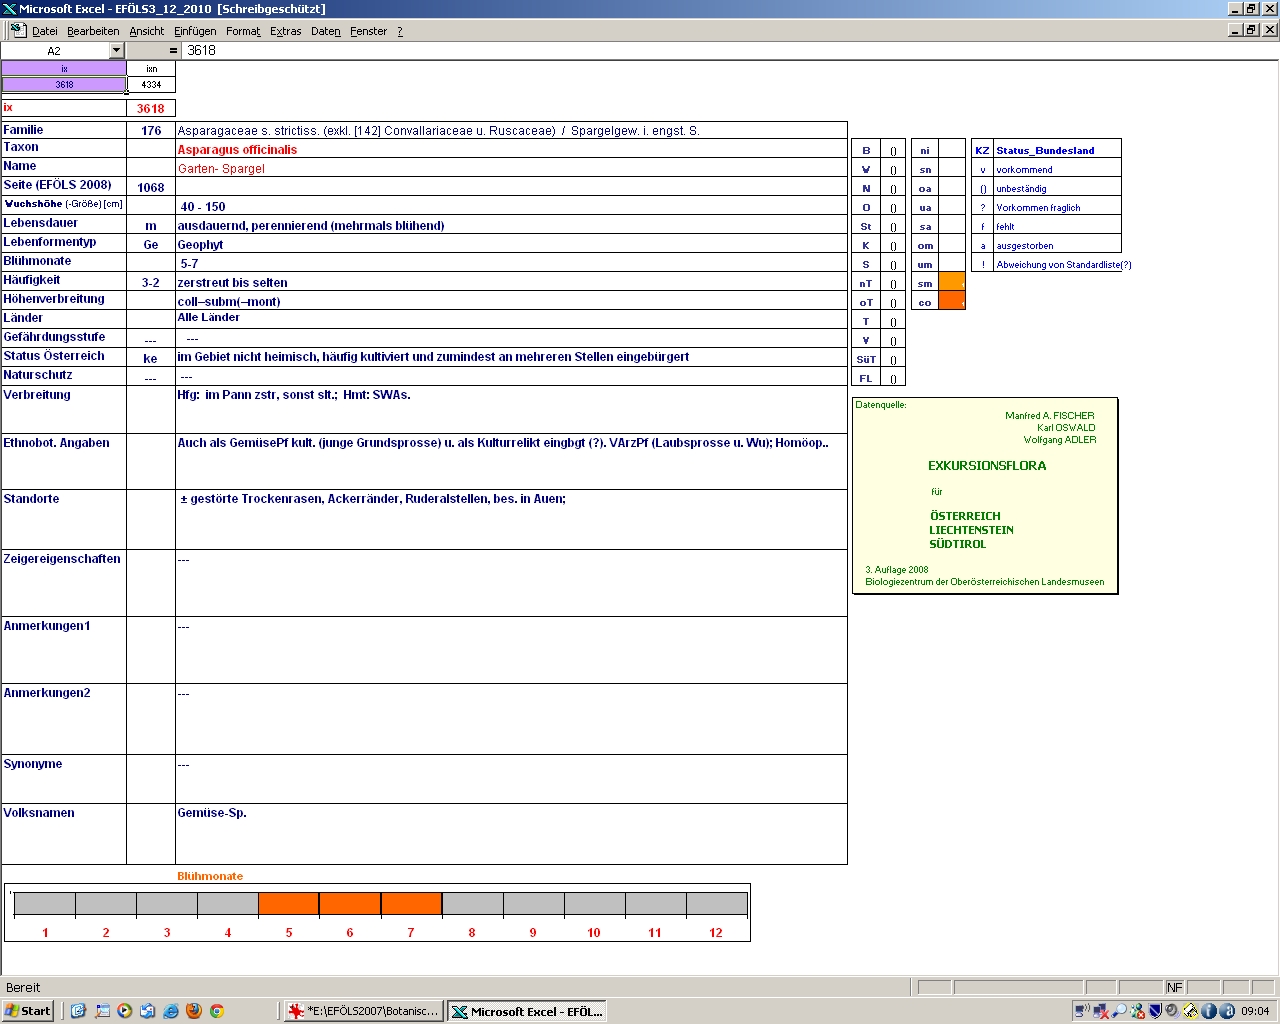Click the Wuchshöhe value 40 - 150
The image size is (1280, 1024).
pos(203,207)
